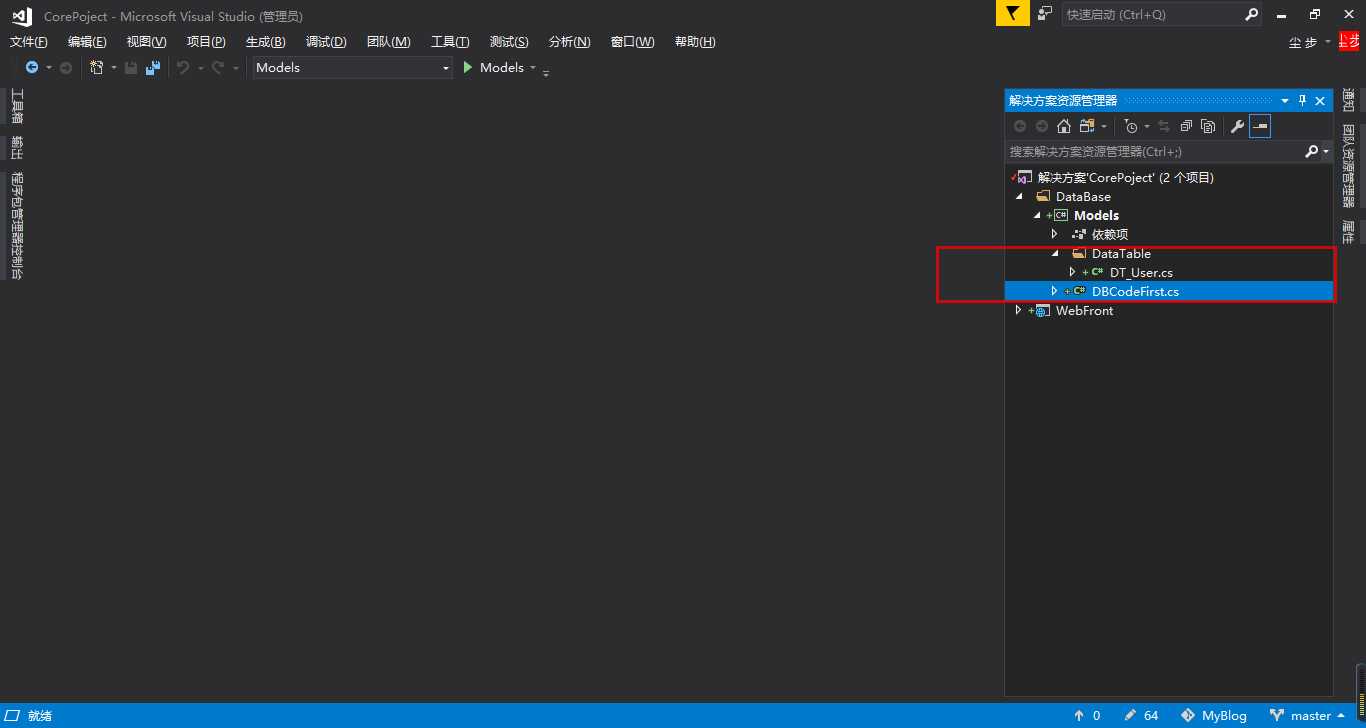Open Solution Explorer view-switch dropdown arrow
The width and height of the screenshot is (1366, 728).
pyautogui.click(x=1104, y=127)
